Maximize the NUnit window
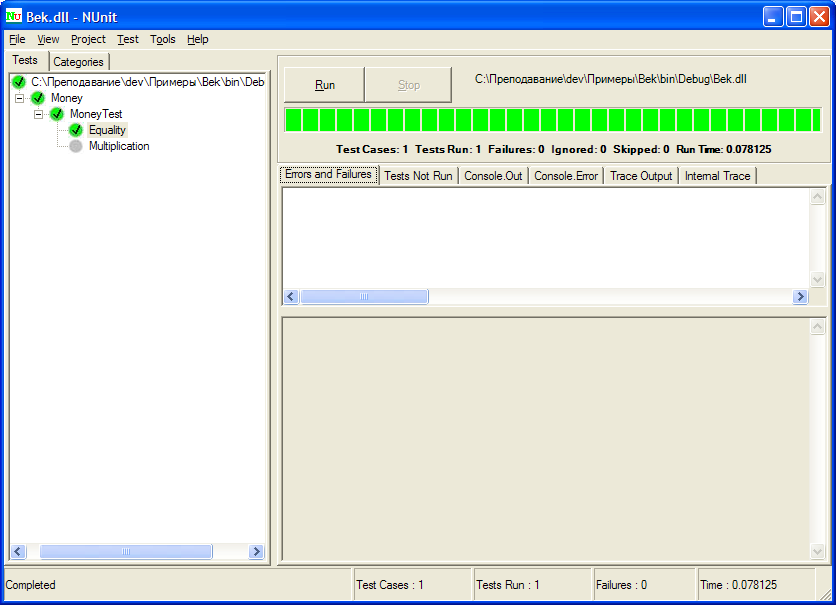This screenshot has width=836, height=605. tap(796, 17)
